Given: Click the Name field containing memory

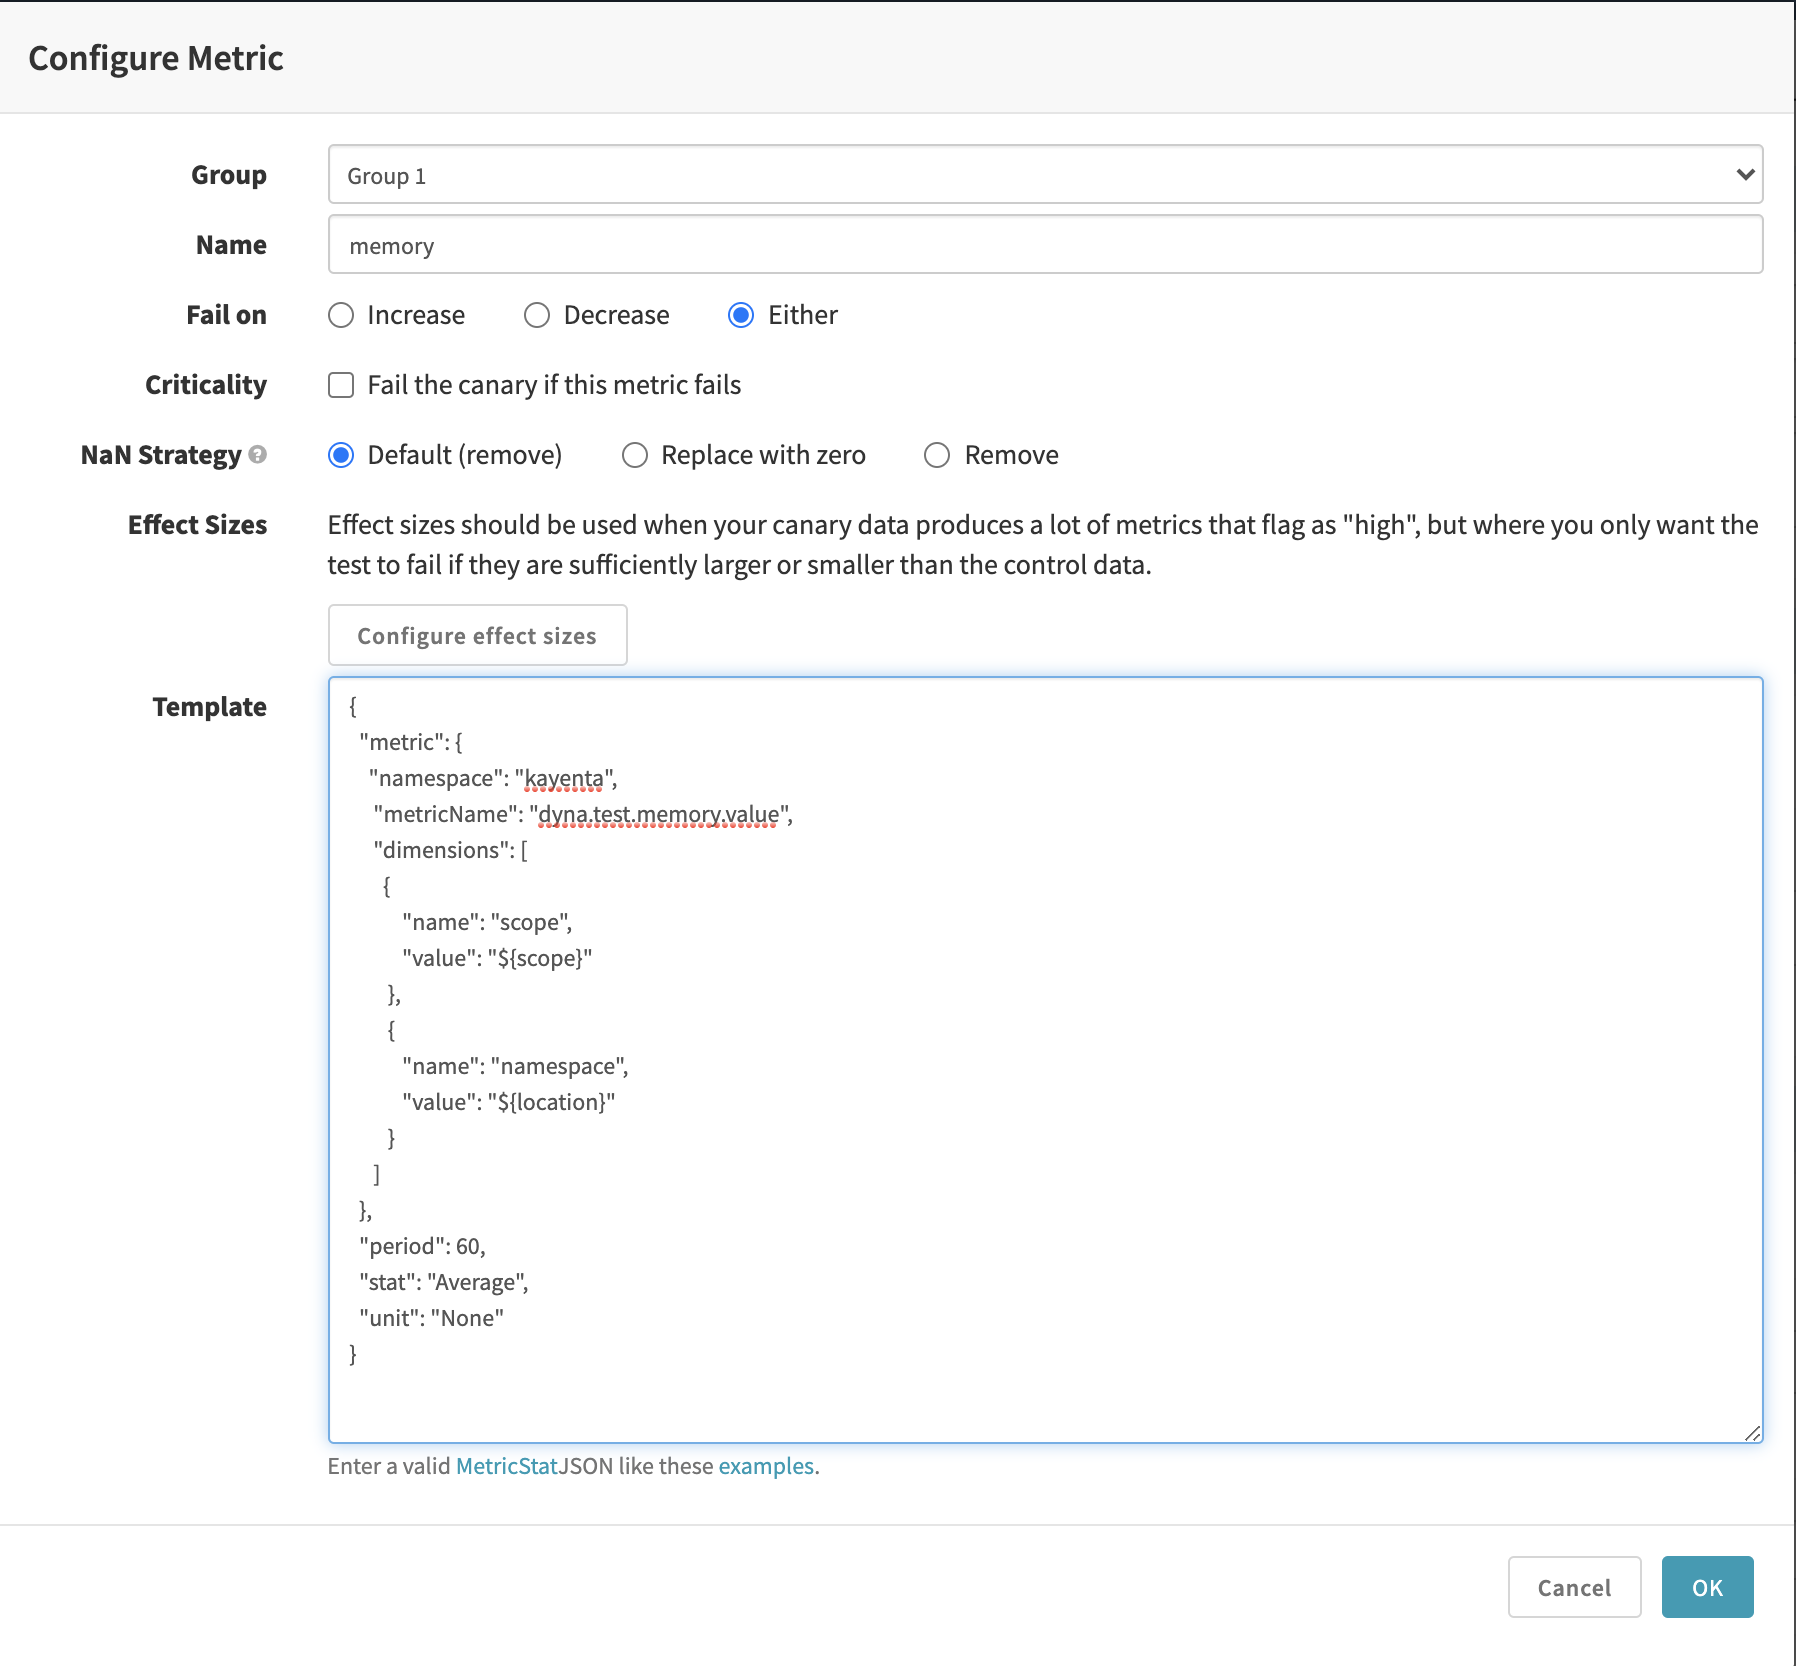Looking at the screenshot, I should pos(1044,245).
